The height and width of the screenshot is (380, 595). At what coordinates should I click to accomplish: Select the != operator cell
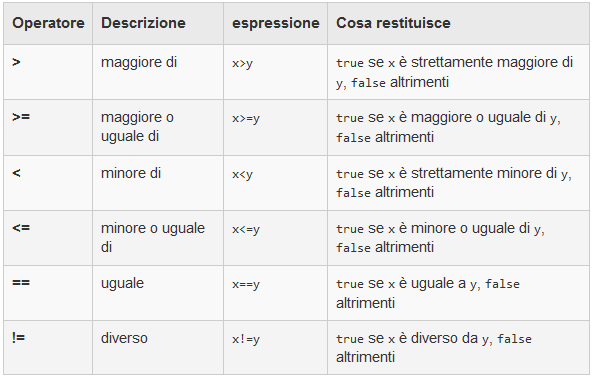48,348
